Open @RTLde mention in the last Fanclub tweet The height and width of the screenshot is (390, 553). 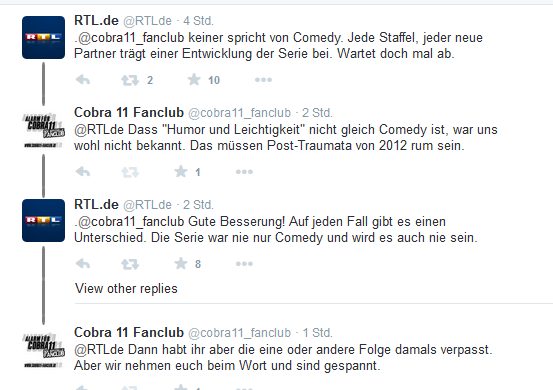[x=99, y=349]
